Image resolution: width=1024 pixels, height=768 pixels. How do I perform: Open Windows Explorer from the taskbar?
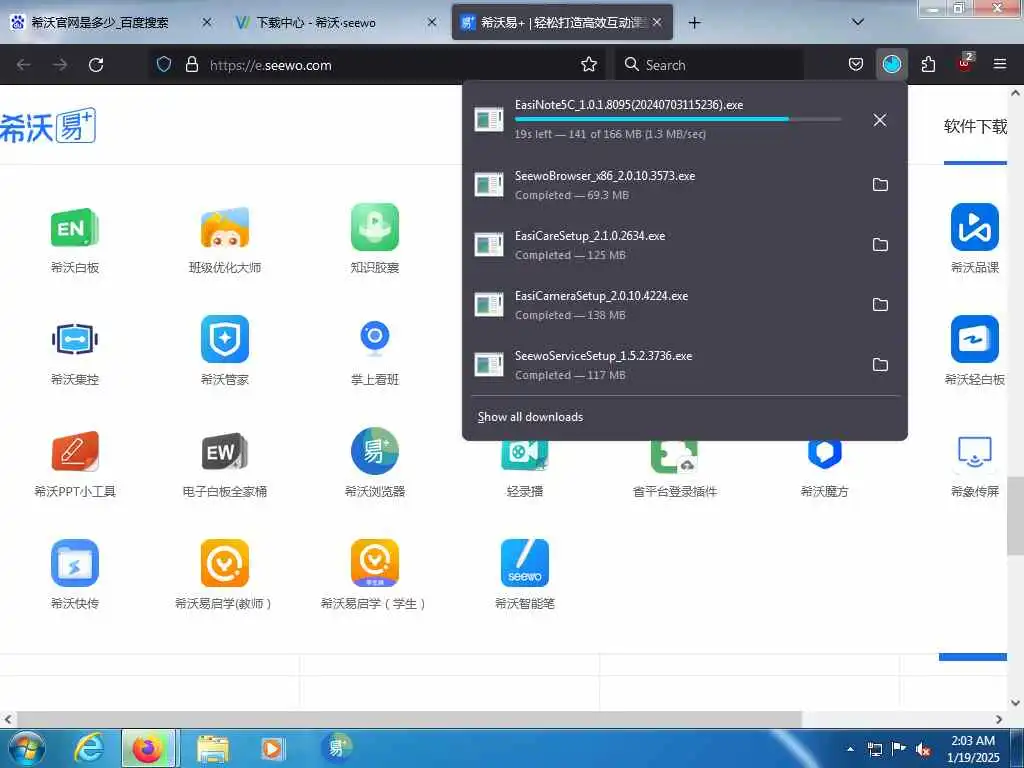(213, 748)
